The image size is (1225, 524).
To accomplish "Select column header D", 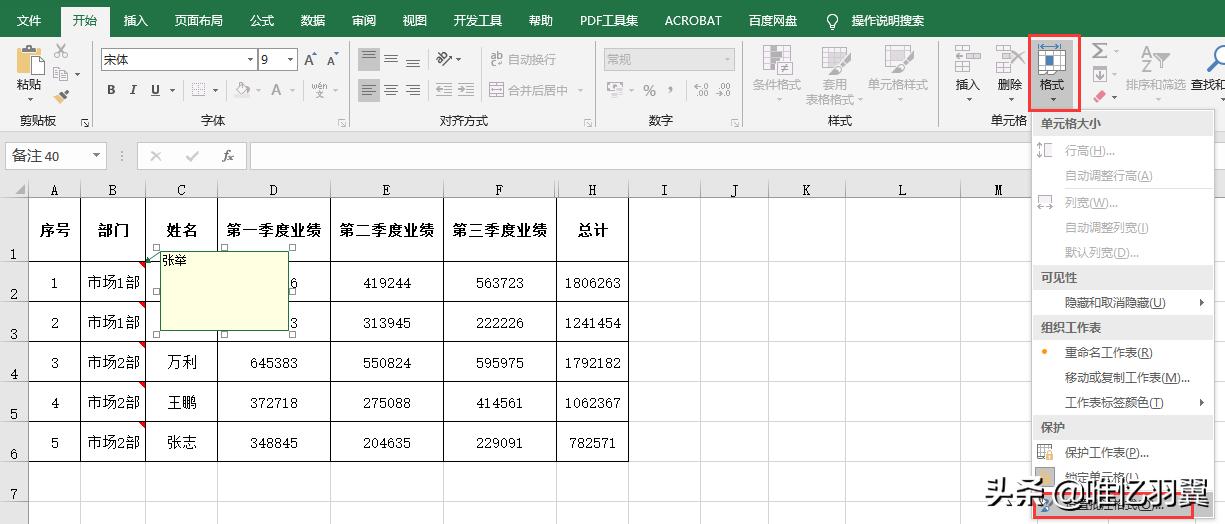I will (x=273, y=190).
